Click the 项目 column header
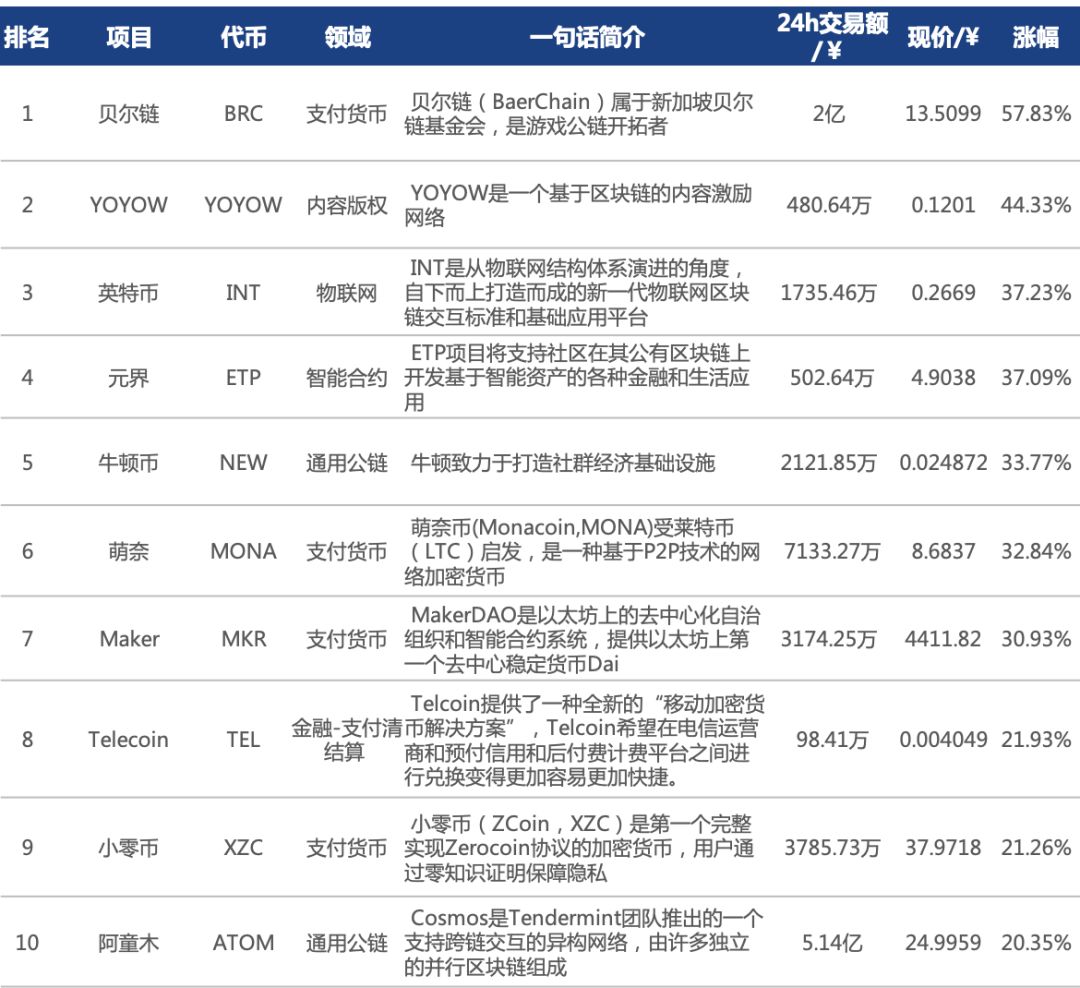The height and width of the screenshot is (988, 1080). (x=129, y=37)
